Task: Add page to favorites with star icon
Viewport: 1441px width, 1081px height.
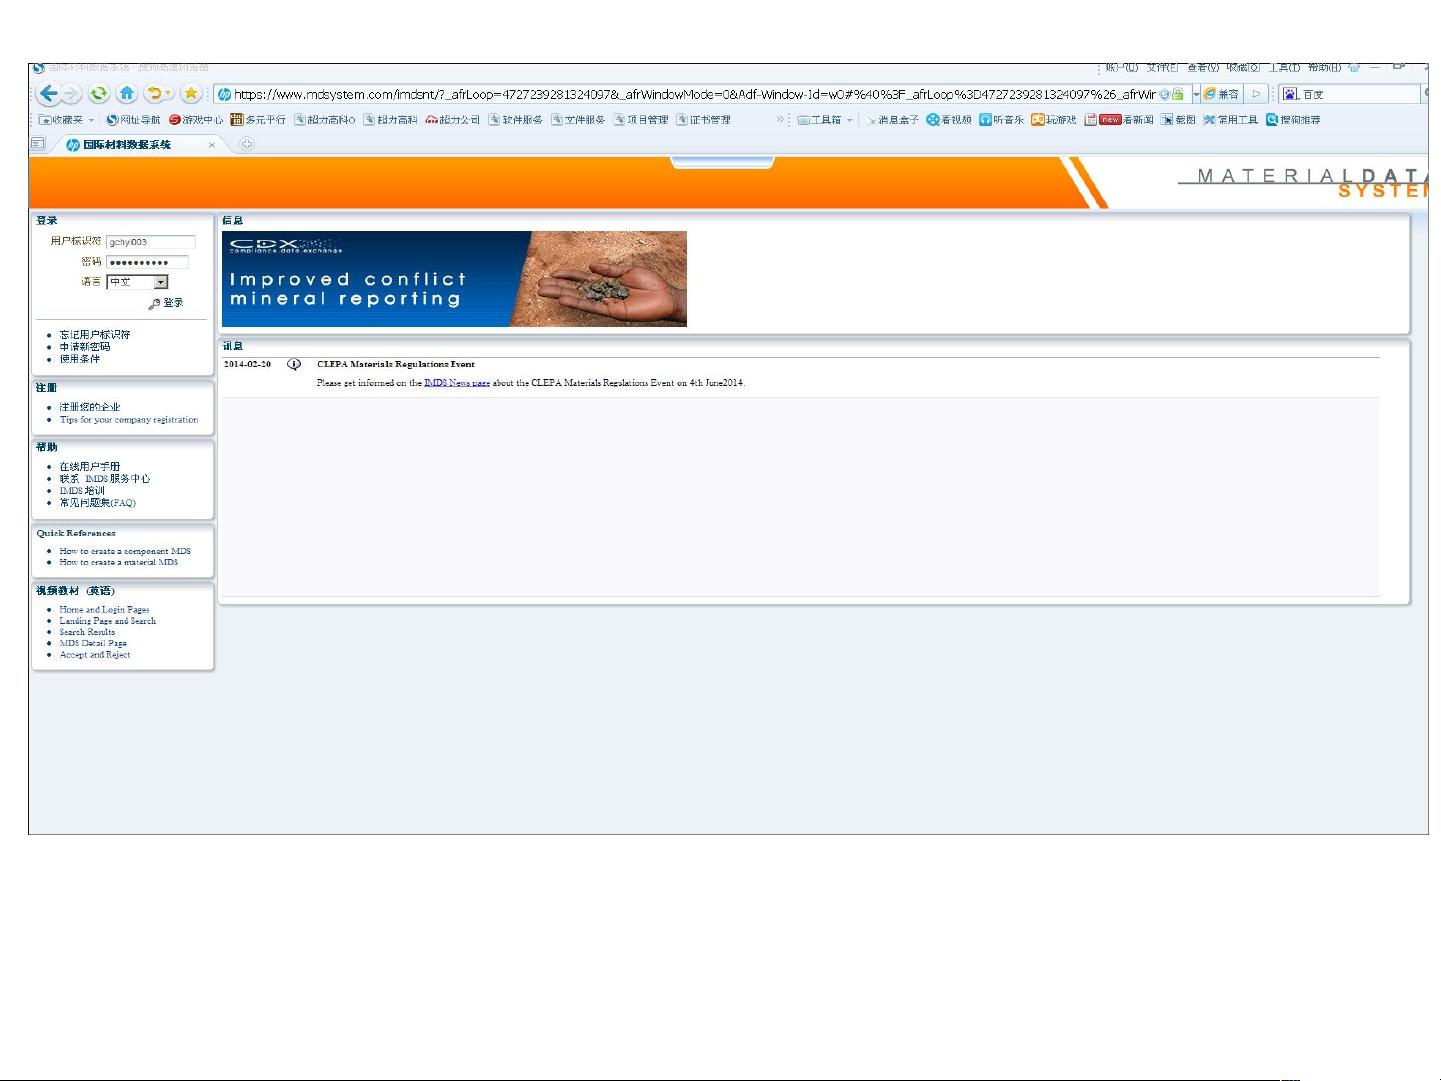Action: click(x=191, y=94)
